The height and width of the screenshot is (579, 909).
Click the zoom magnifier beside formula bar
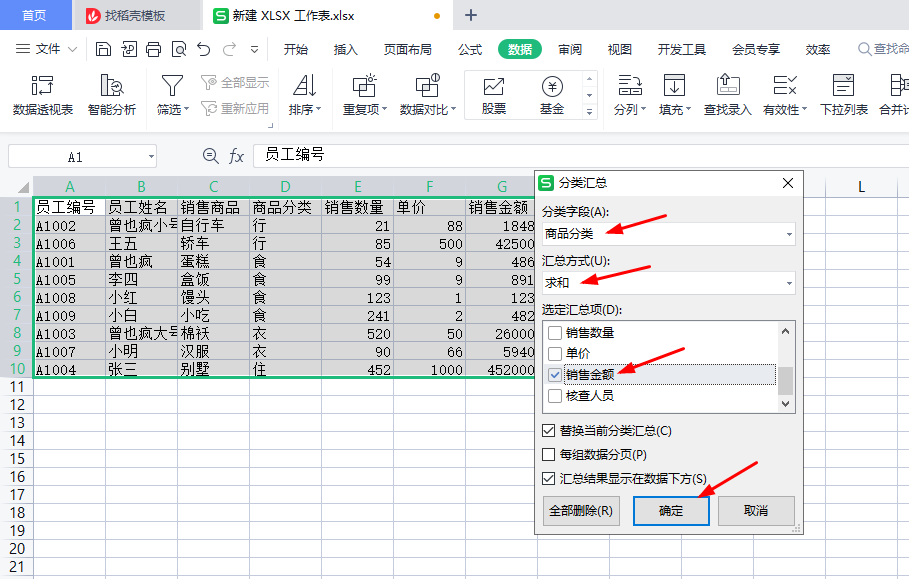pyautogui.click(x=210, y=156)
